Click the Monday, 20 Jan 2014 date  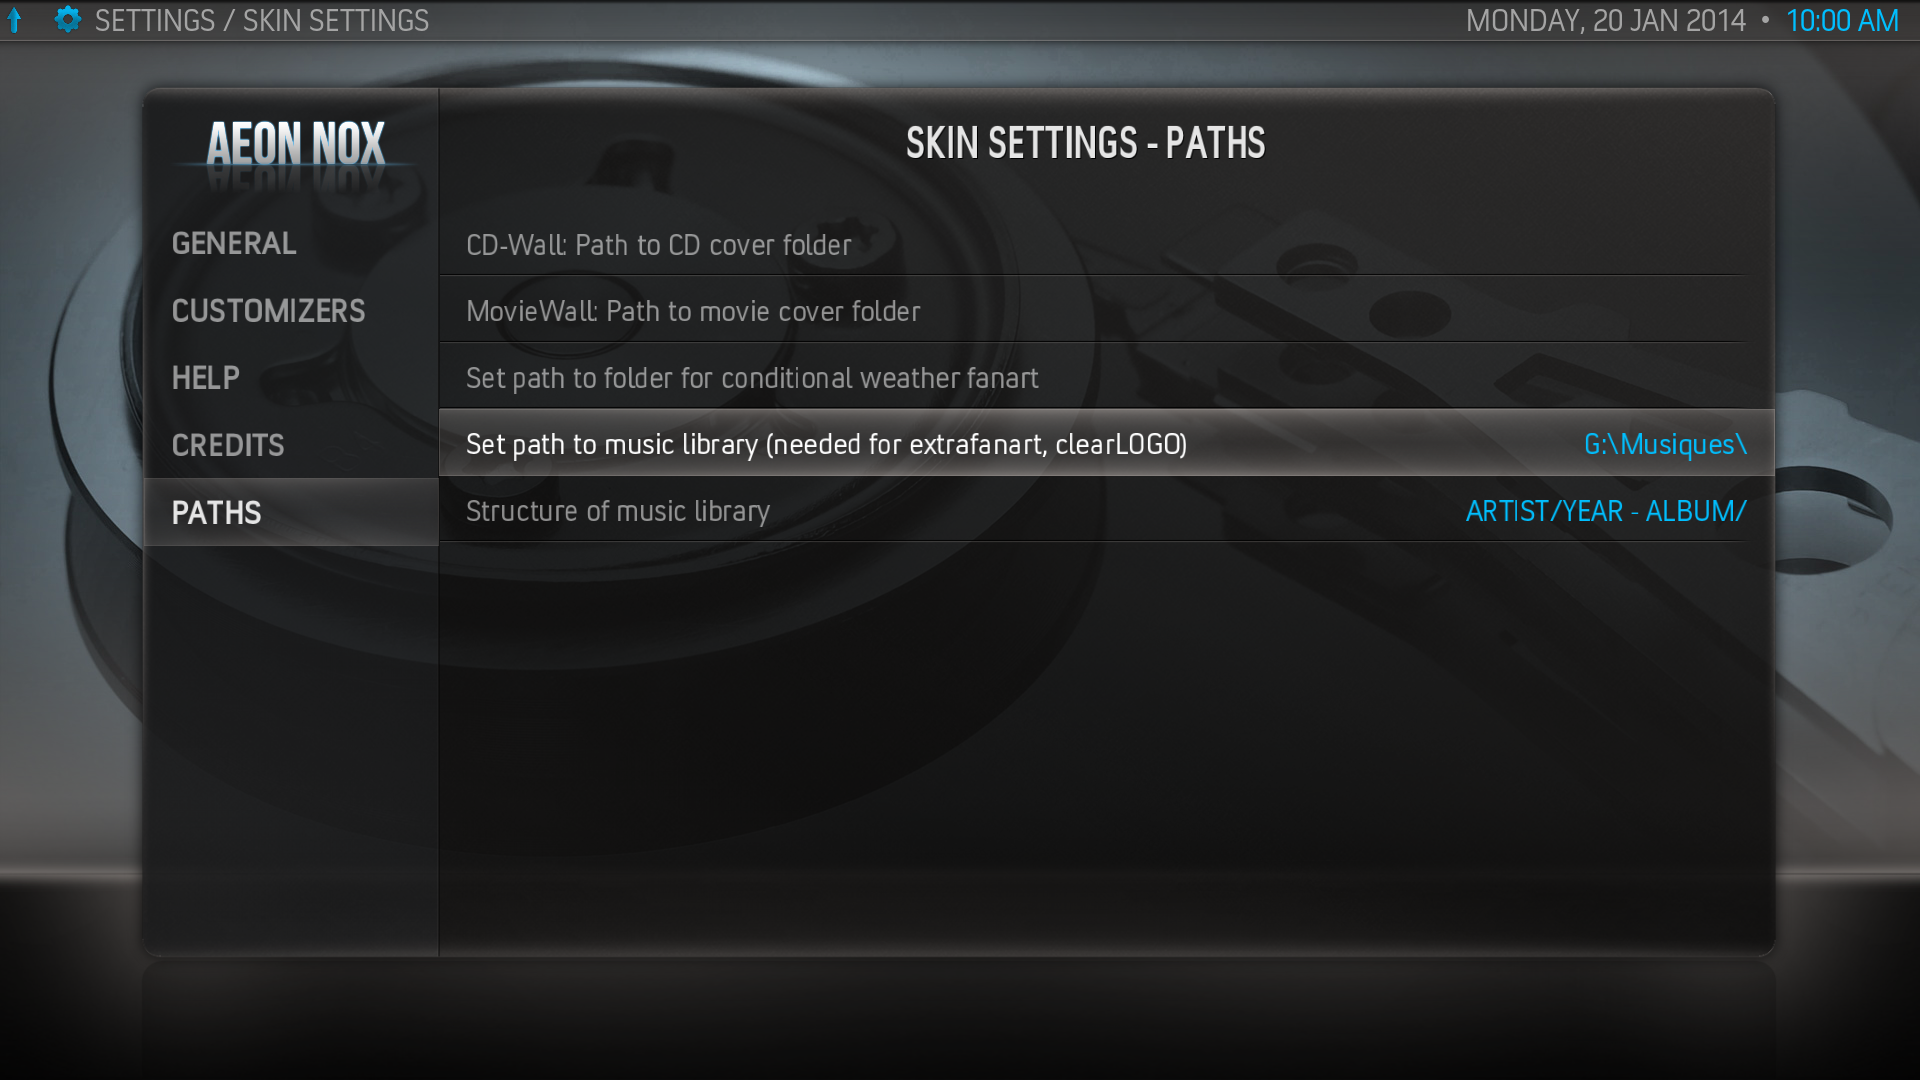pyautogui.click(x=1605, y=21)
